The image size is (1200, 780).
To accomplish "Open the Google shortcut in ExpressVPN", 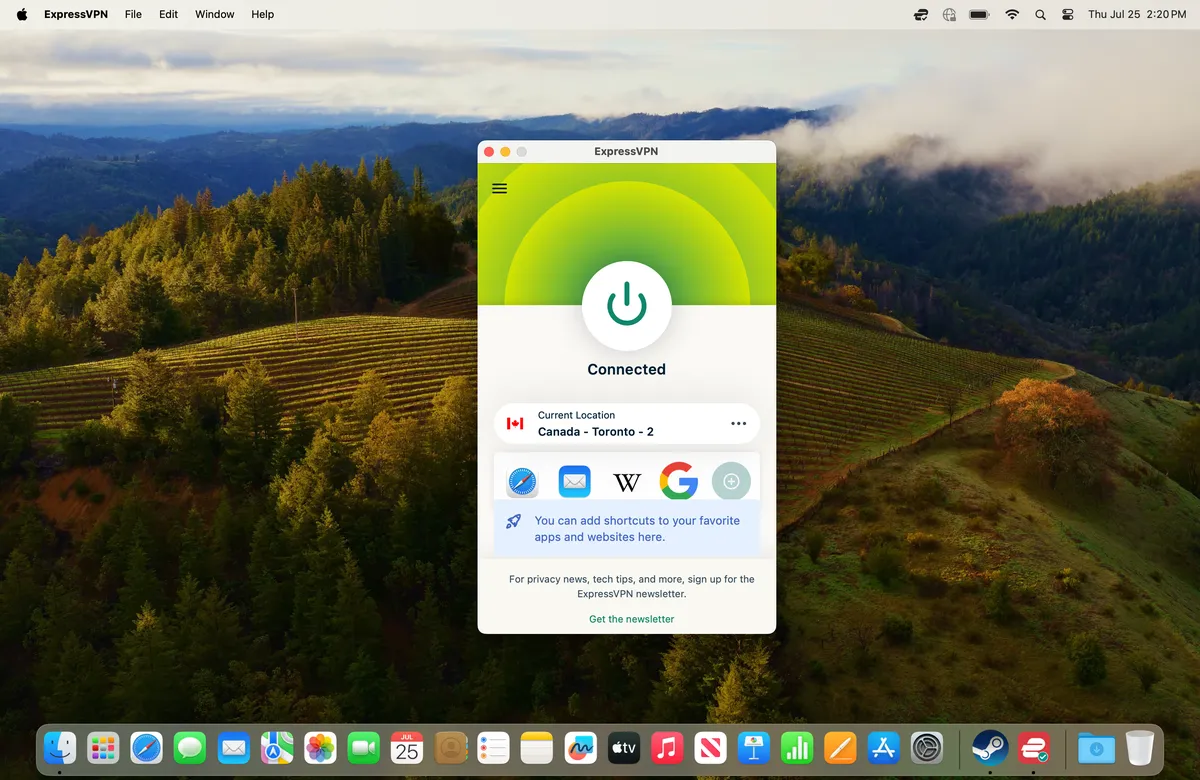I will click(679, 482).
